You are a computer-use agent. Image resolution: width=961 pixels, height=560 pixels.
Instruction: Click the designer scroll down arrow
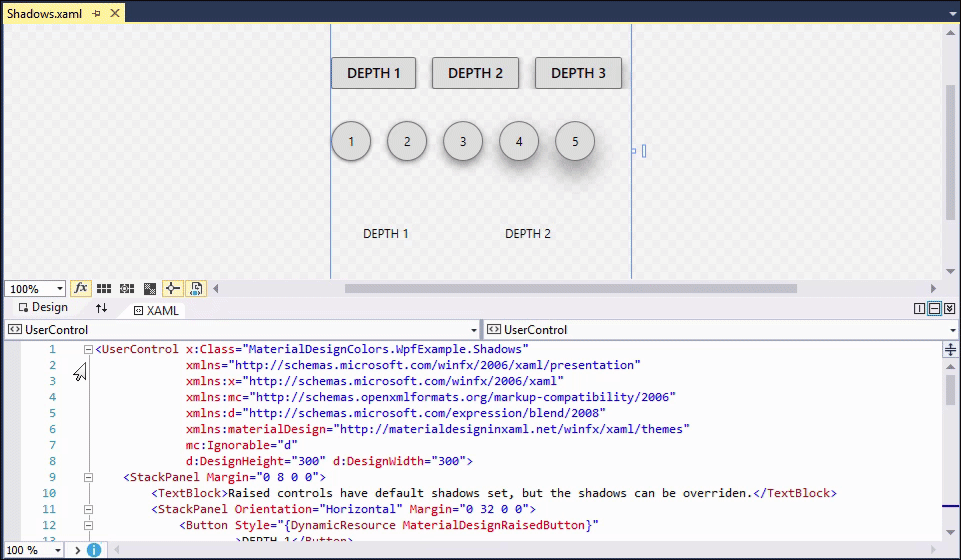(x=950, y=271)
